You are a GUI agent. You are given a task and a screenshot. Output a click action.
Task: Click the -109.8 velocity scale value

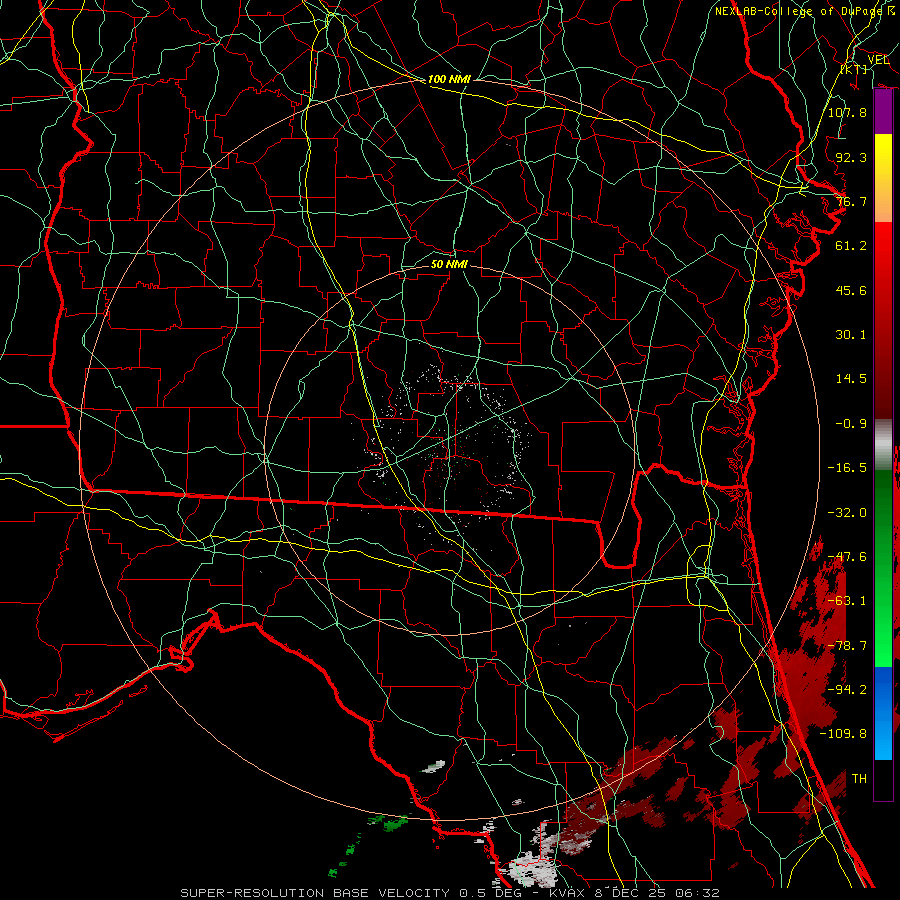[843, 734]
